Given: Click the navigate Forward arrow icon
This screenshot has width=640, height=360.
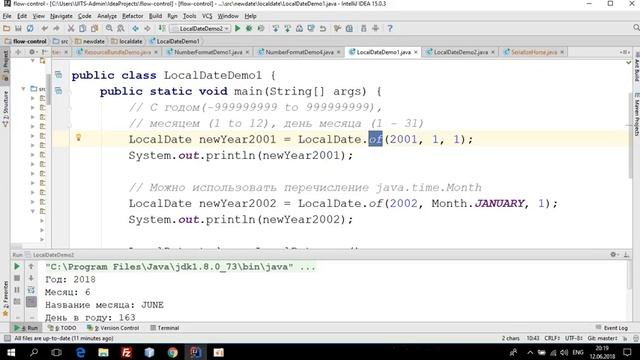Looking at the screenshot, I should pos(147,29).
